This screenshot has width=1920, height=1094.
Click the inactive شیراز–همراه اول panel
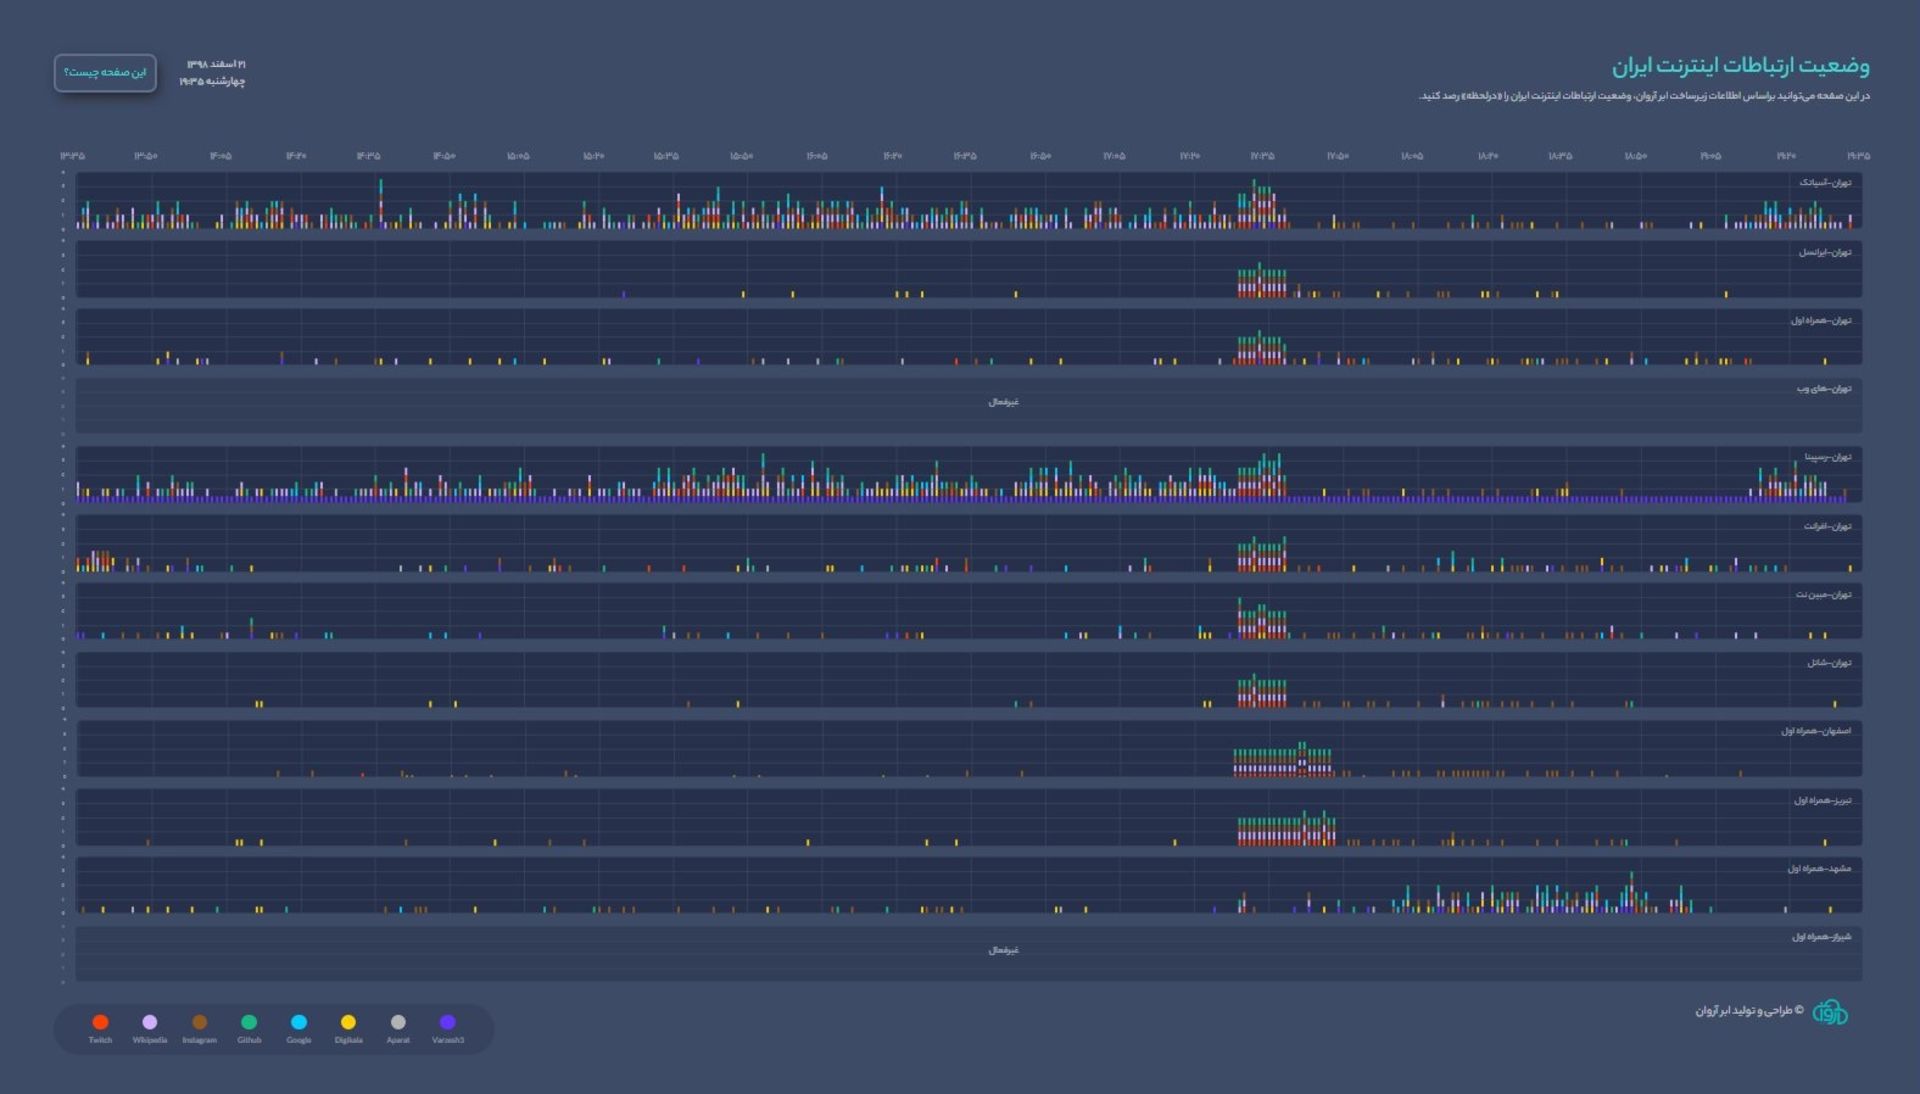pyautogui.click(x=1003, y=950)
